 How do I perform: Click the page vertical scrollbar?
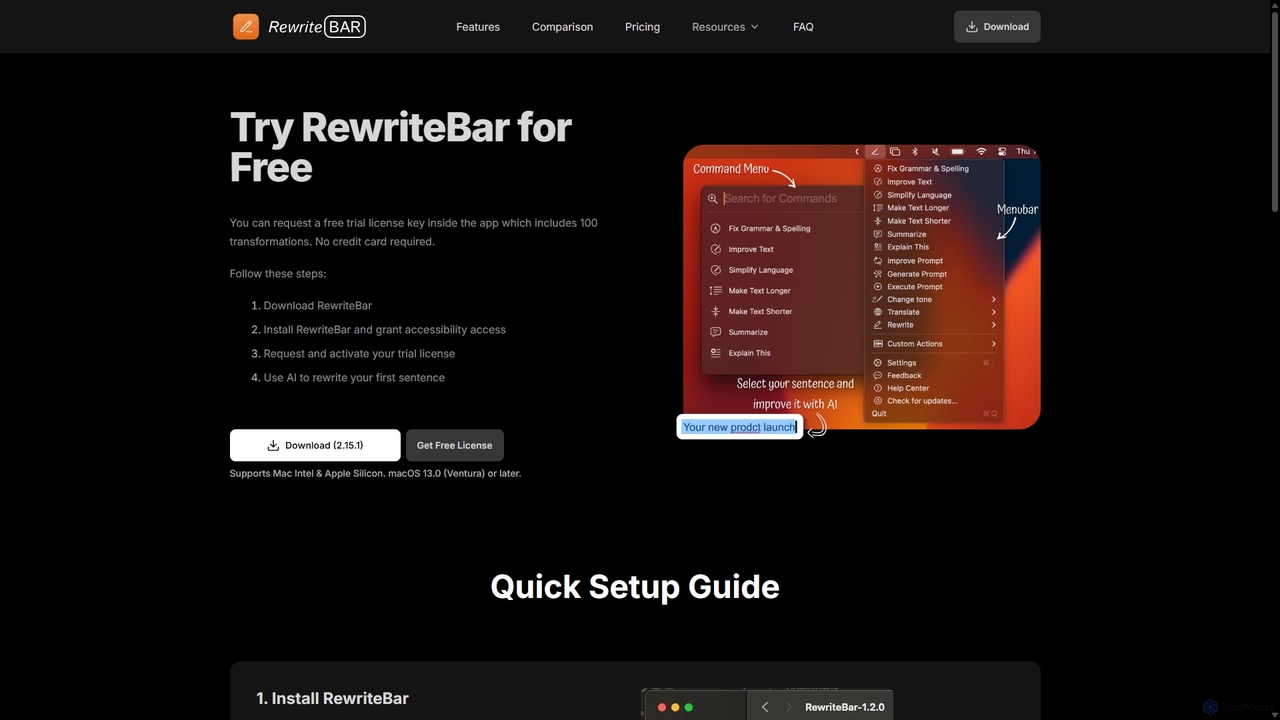[1274, 110]
